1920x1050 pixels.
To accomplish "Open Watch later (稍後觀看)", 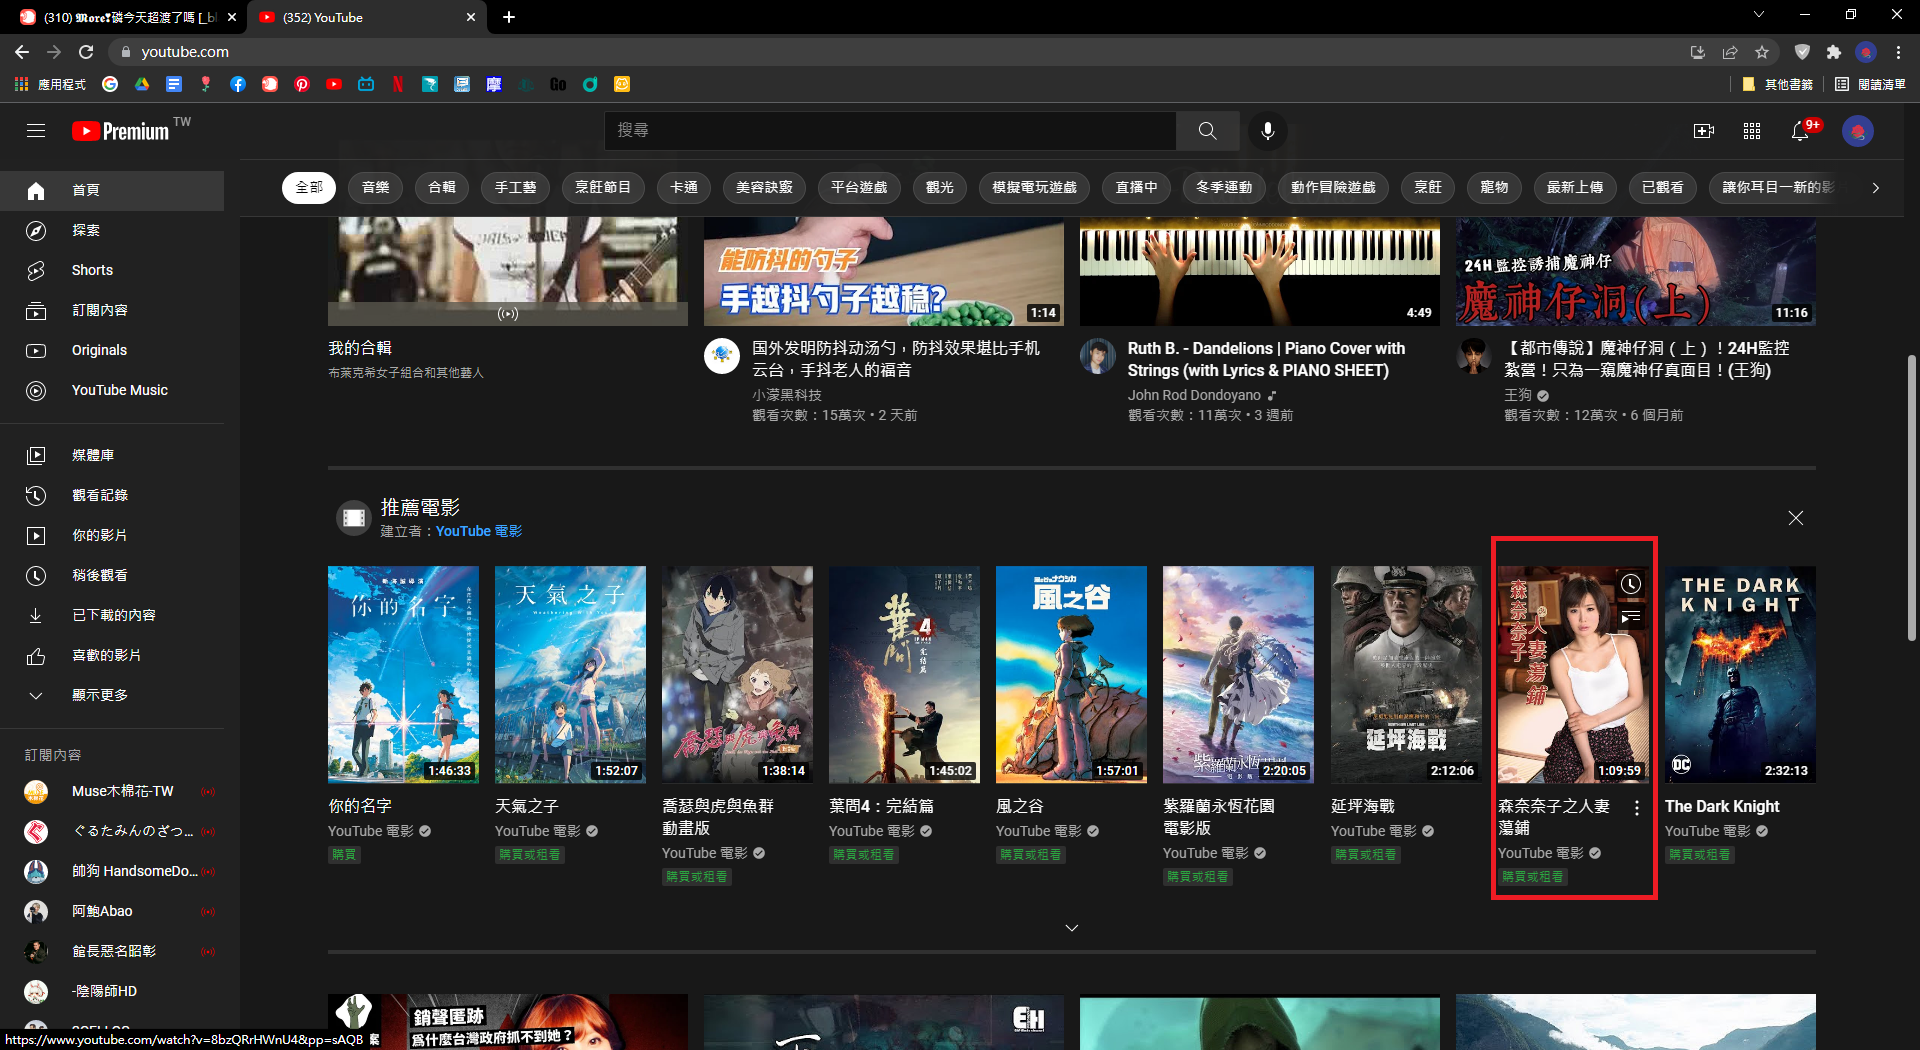I will 112,575.
